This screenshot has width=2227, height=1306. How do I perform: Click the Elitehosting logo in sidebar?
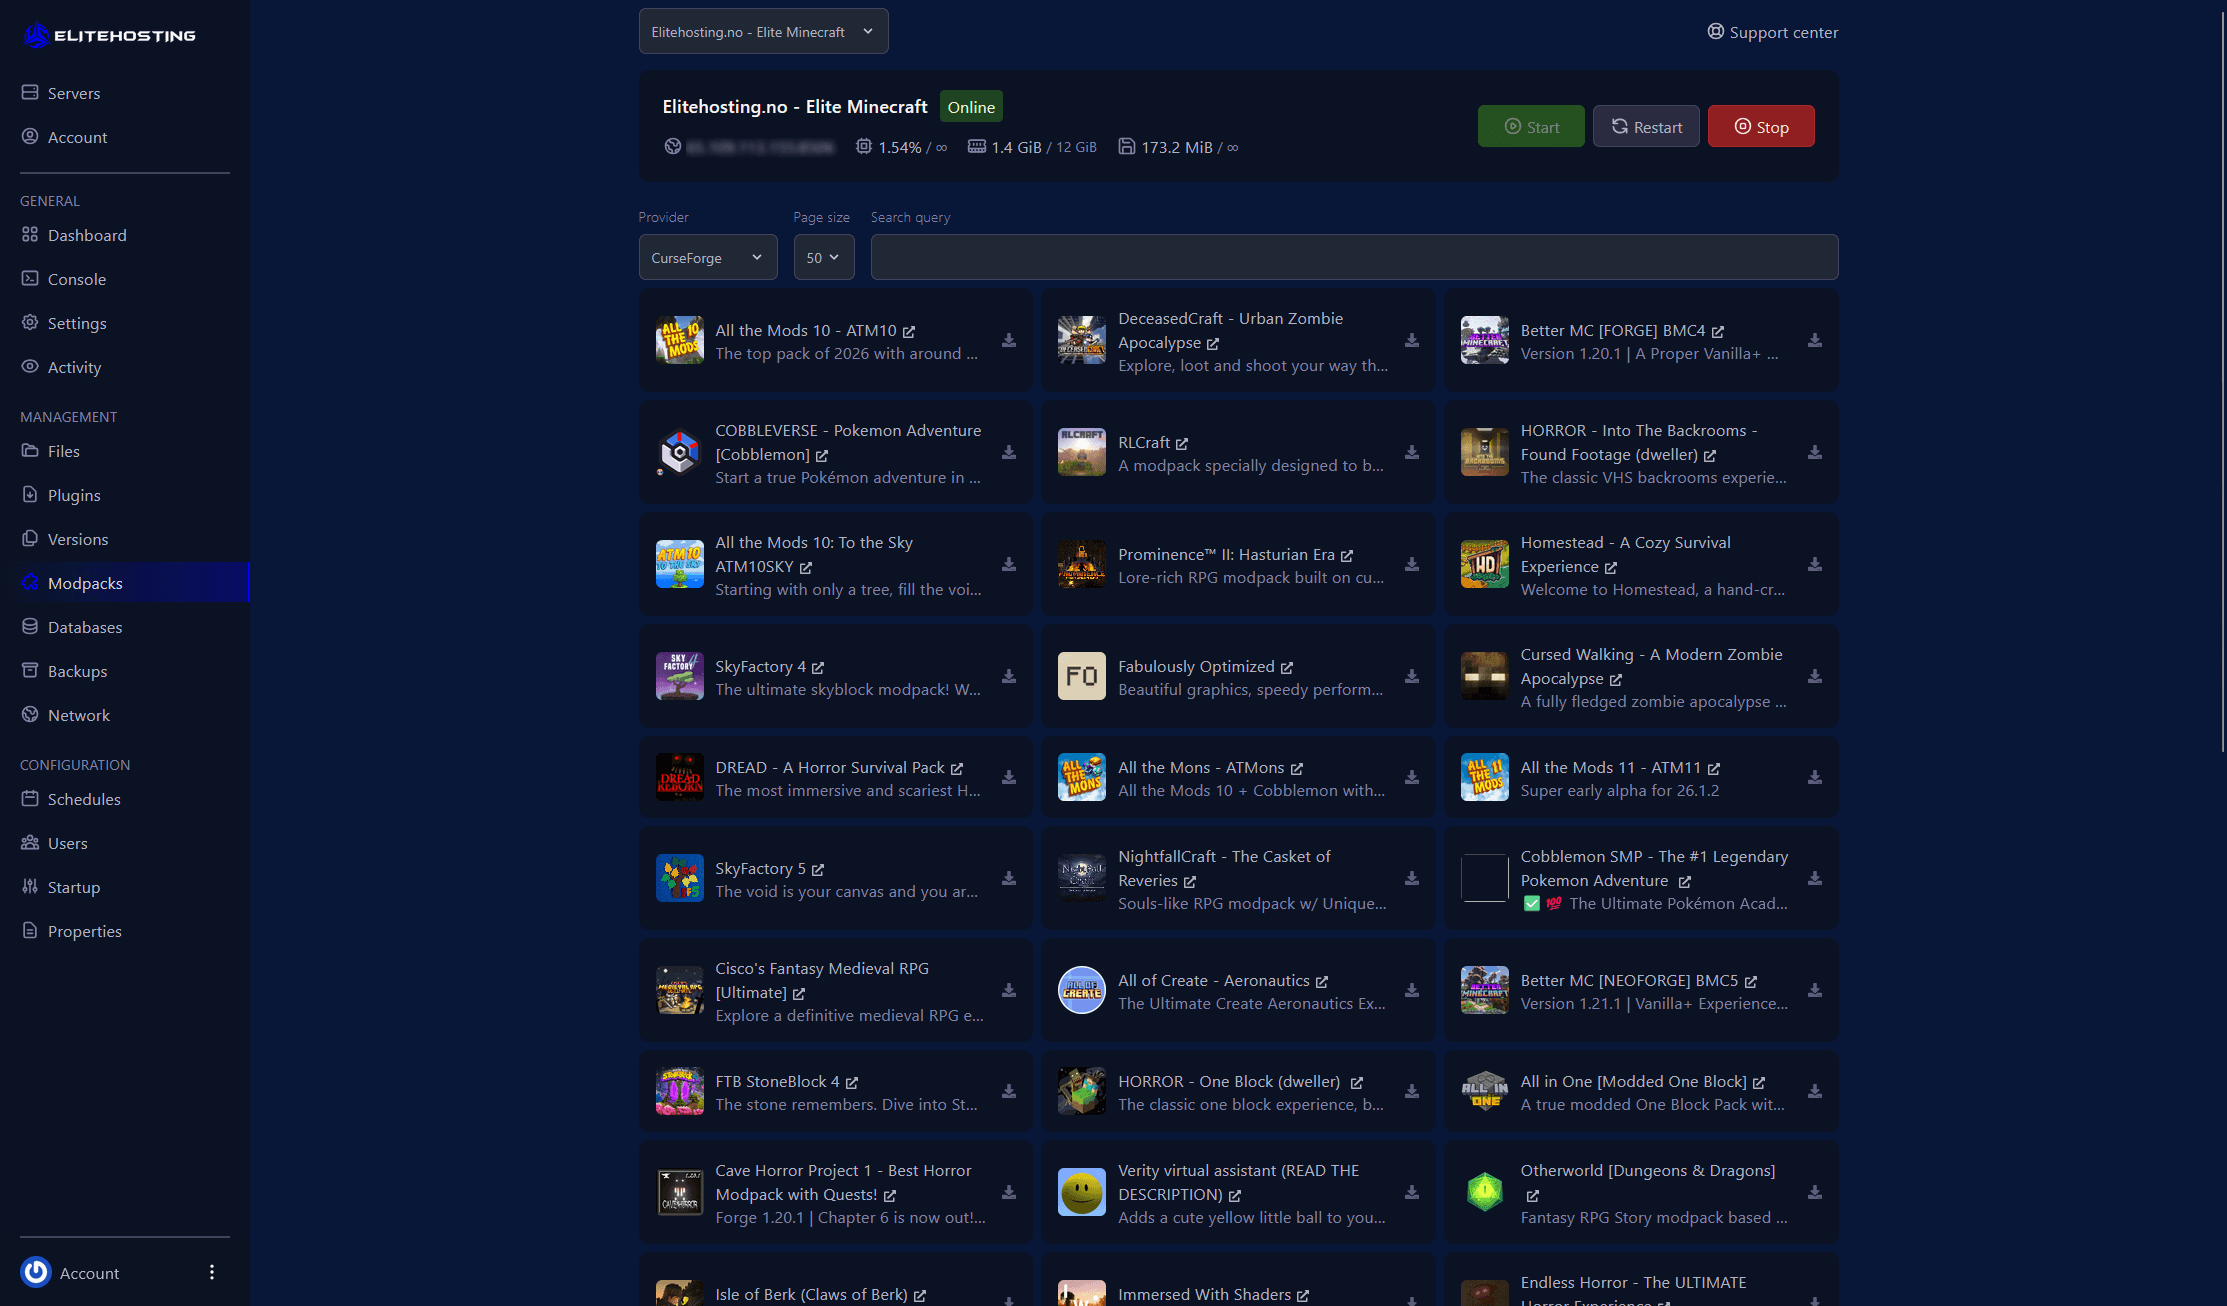point(109,35)
